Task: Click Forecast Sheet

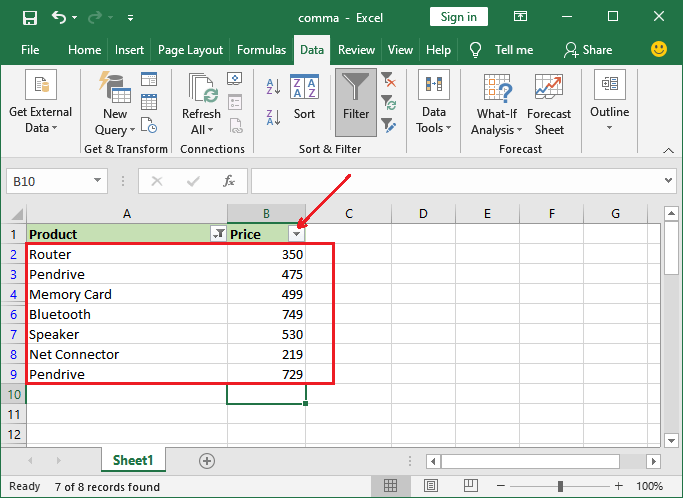Action: [x=549, y=104]
